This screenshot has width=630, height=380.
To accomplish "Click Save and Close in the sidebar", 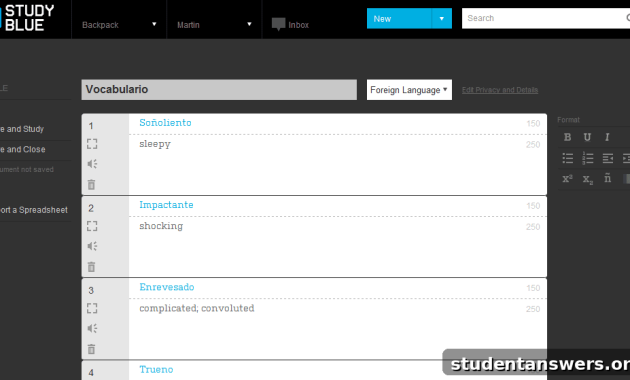I will click(23, 149).
